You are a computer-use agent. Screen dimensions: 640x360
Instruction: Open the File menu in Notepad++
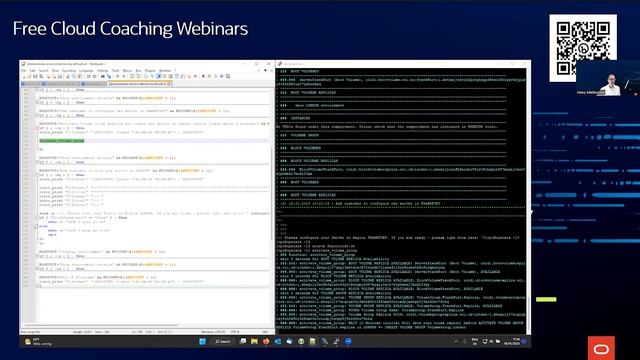pos(24,71)
